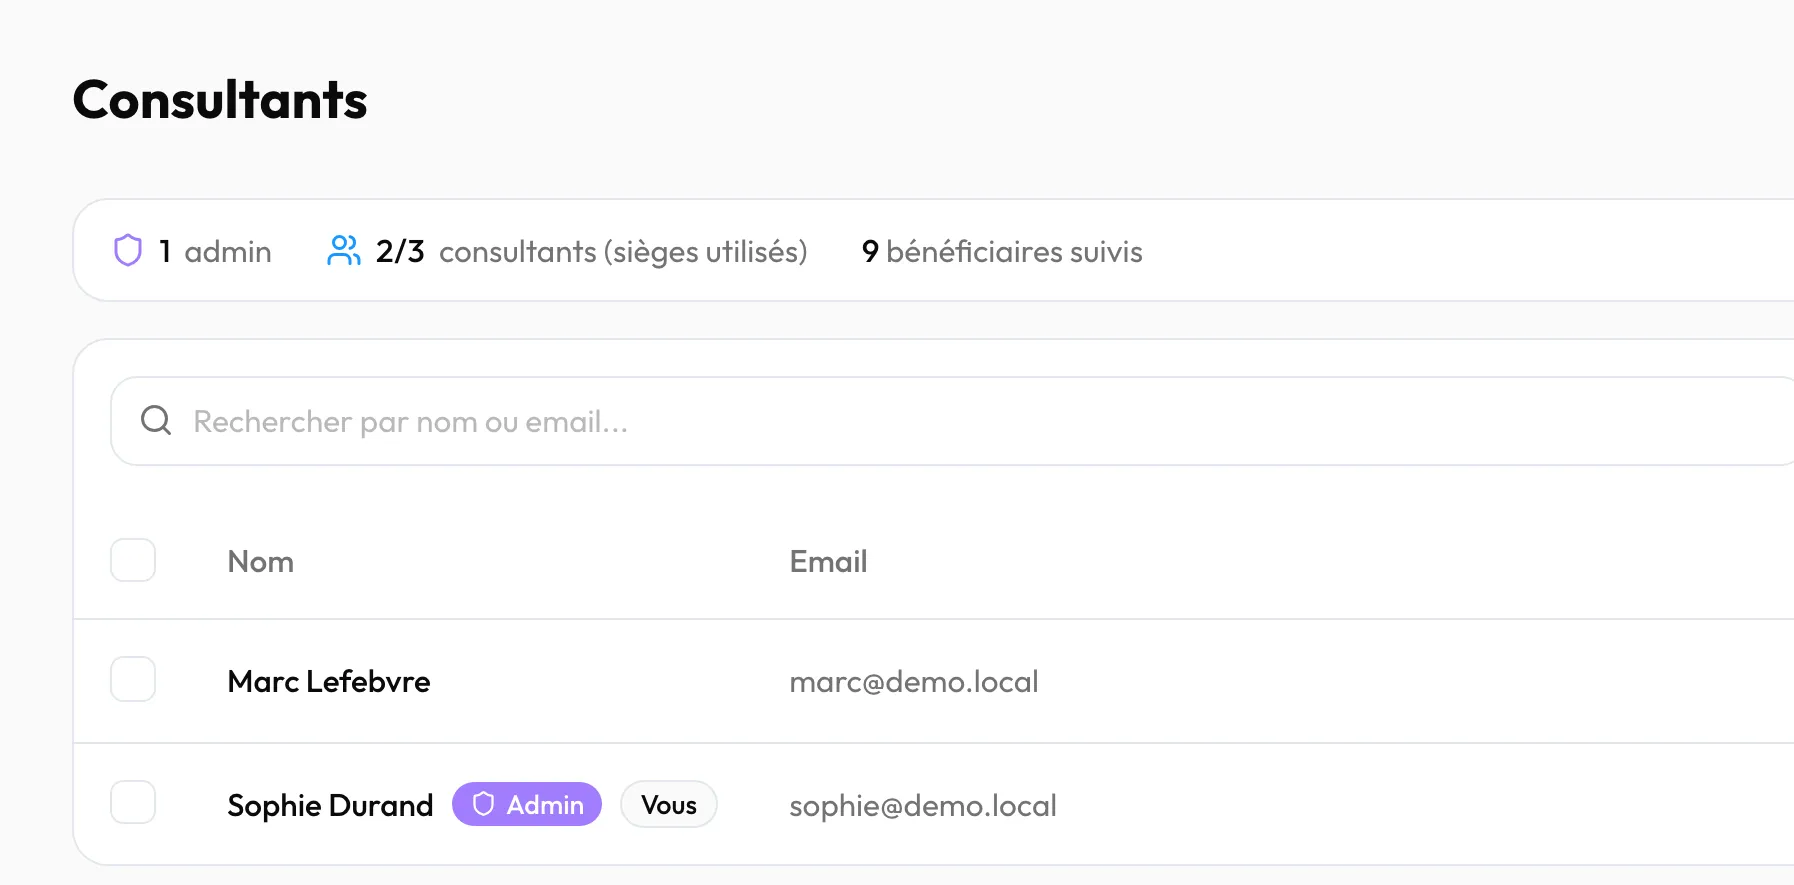Screen dimensions: 1794x885
Task: Click the "Email" column header
Action: (x=828, y=561)
